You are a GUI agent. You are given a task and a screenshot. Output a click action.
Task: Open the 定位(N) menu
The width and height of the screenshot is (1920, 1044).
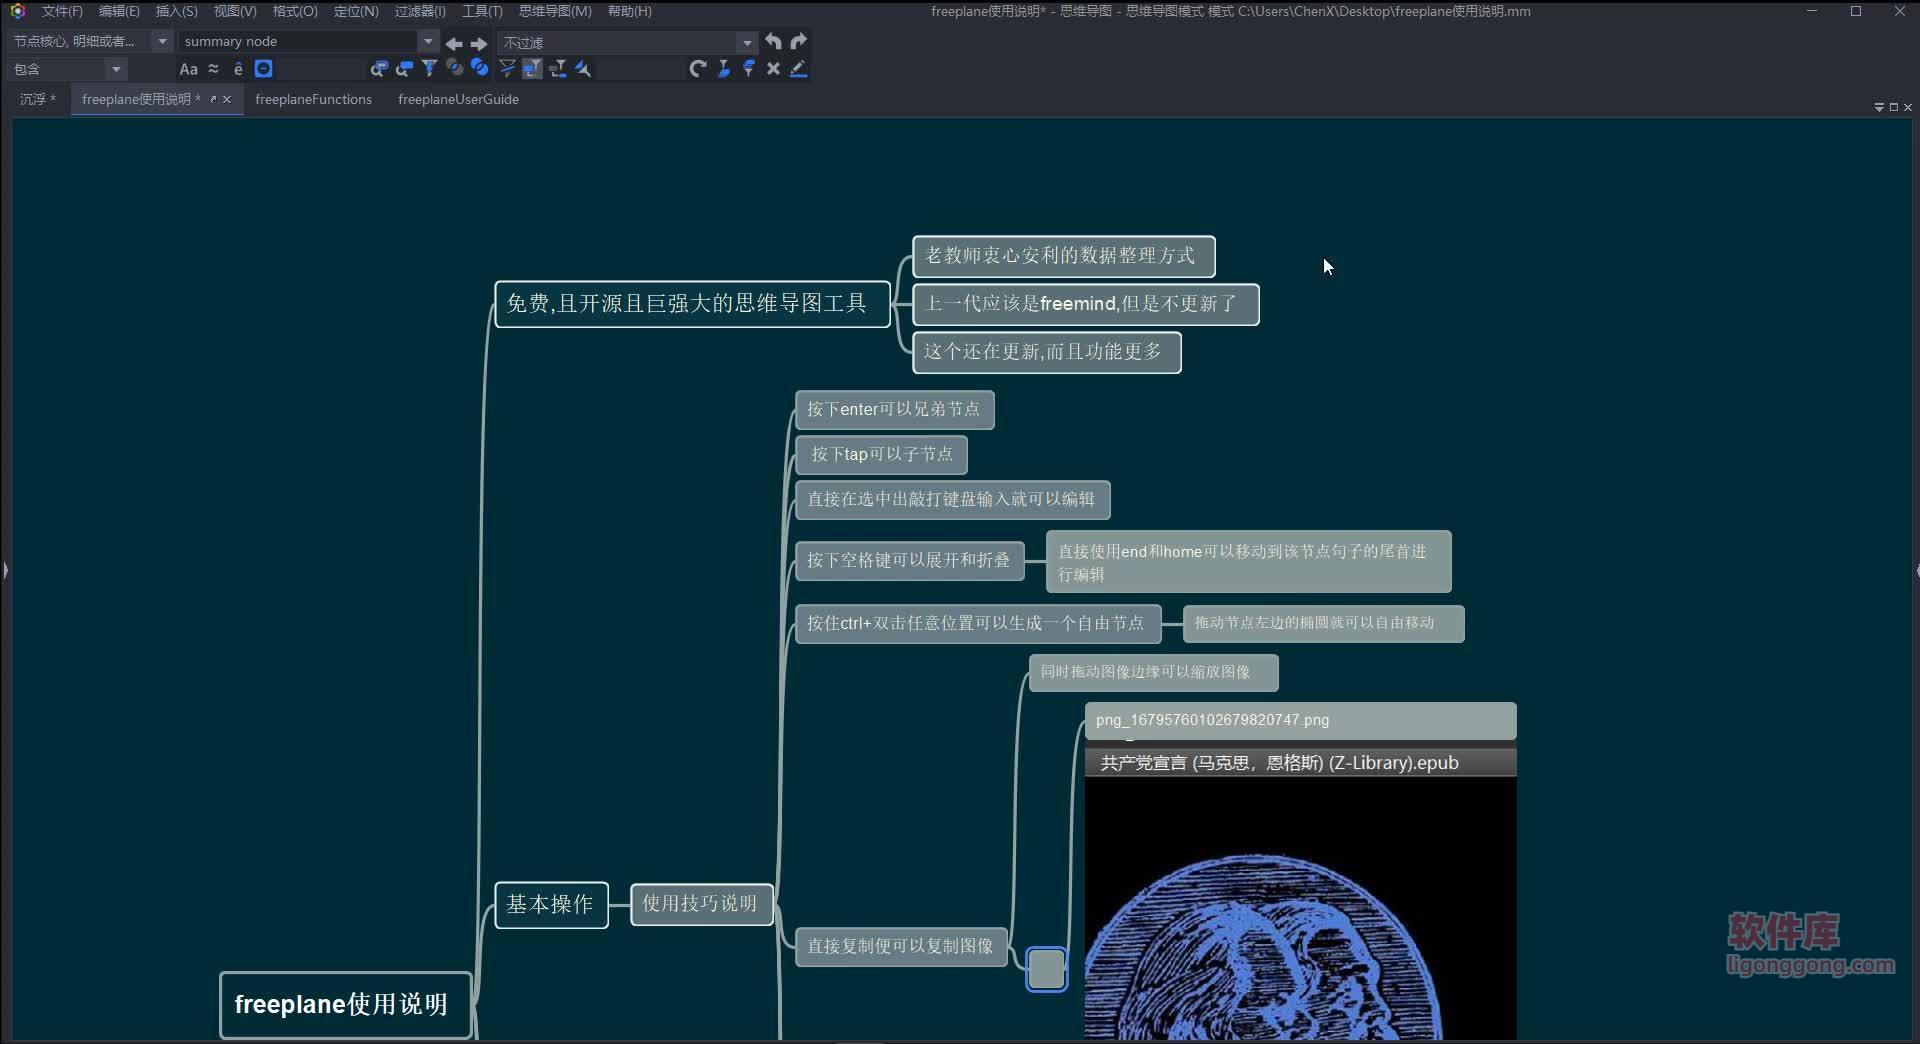pyautogui.click(x=356, y=11)
